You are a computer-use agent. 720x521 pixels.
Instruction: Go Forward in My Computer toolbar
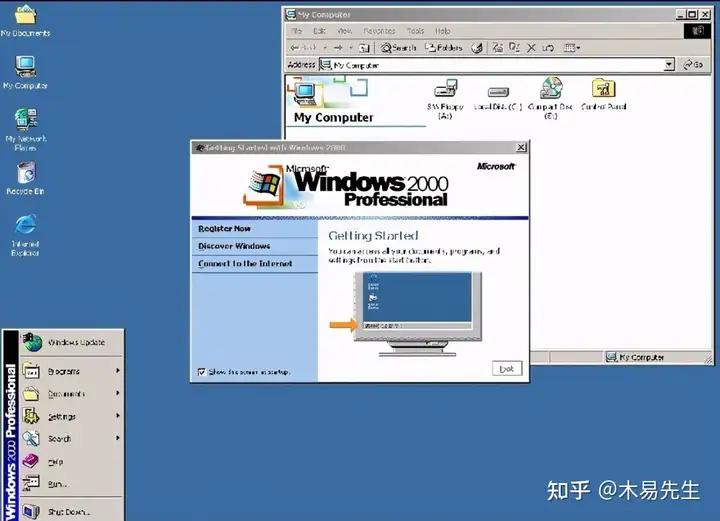click(x=338, y=48)
